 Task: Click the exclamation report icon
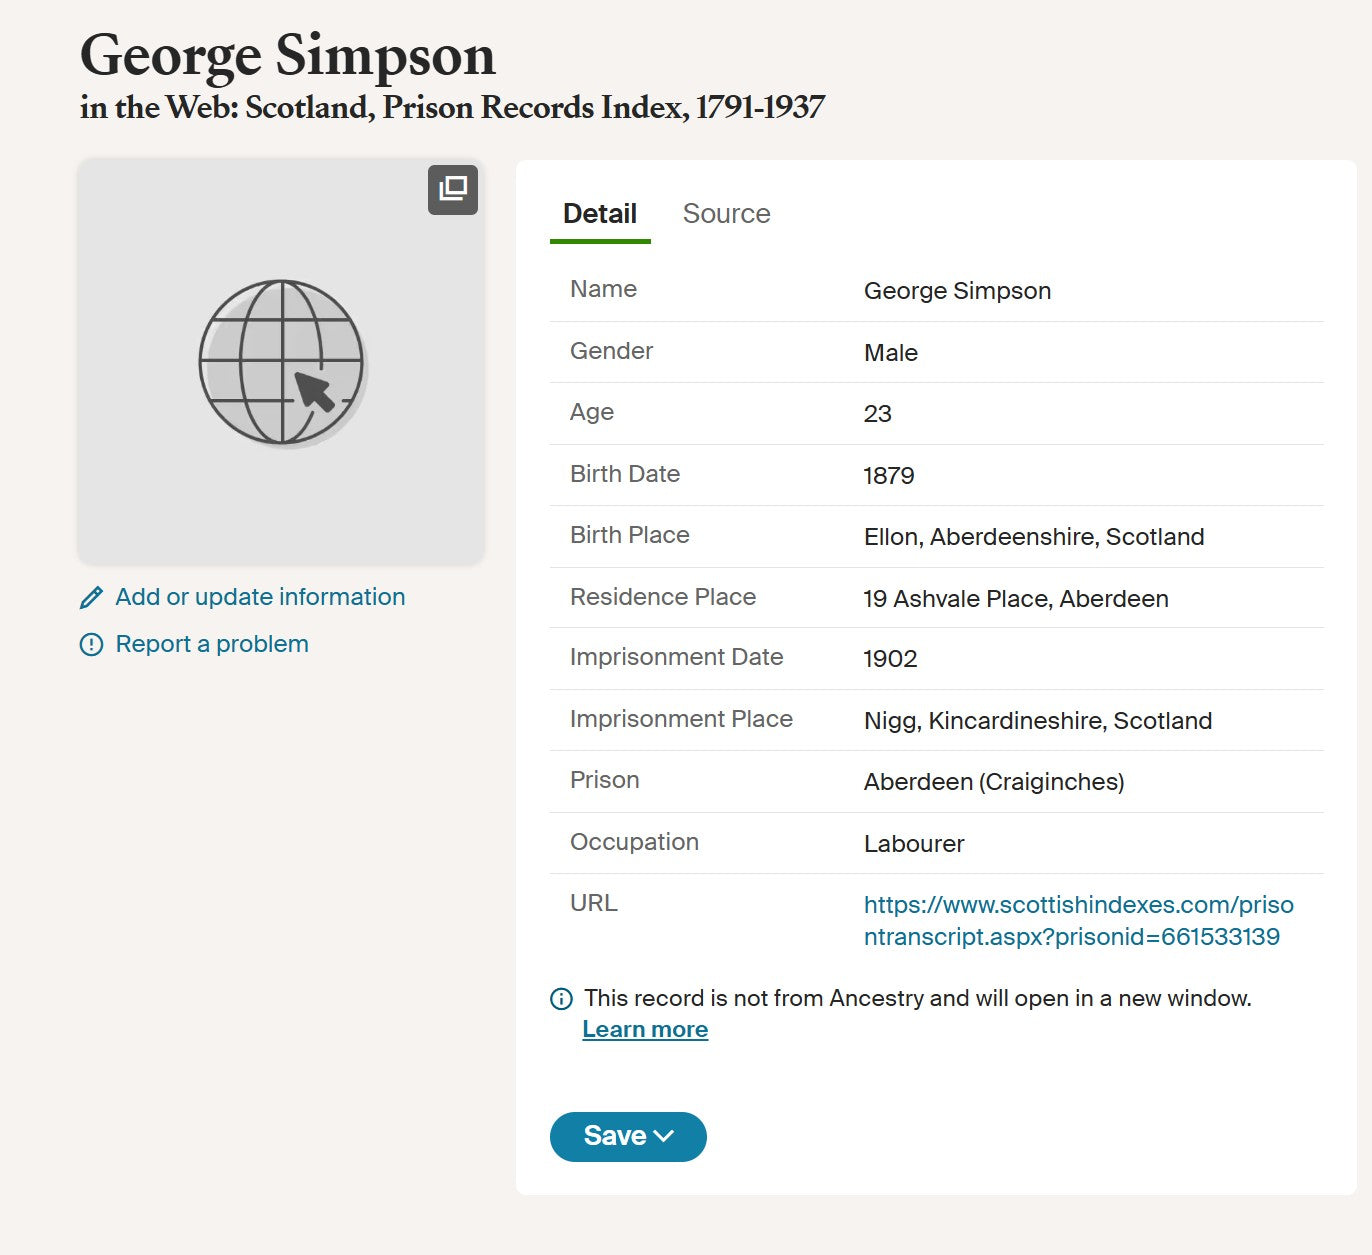(x=91, y=645)
